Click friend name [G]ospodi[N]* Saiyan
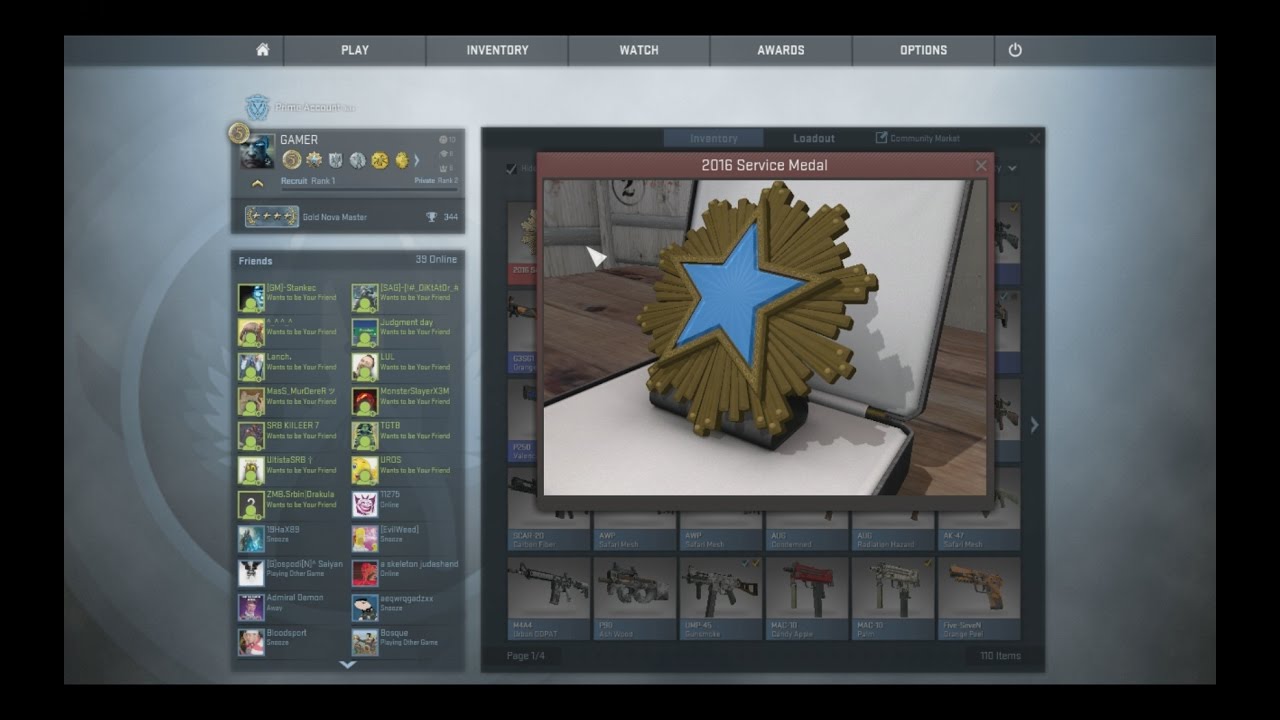 click(305, 564)
